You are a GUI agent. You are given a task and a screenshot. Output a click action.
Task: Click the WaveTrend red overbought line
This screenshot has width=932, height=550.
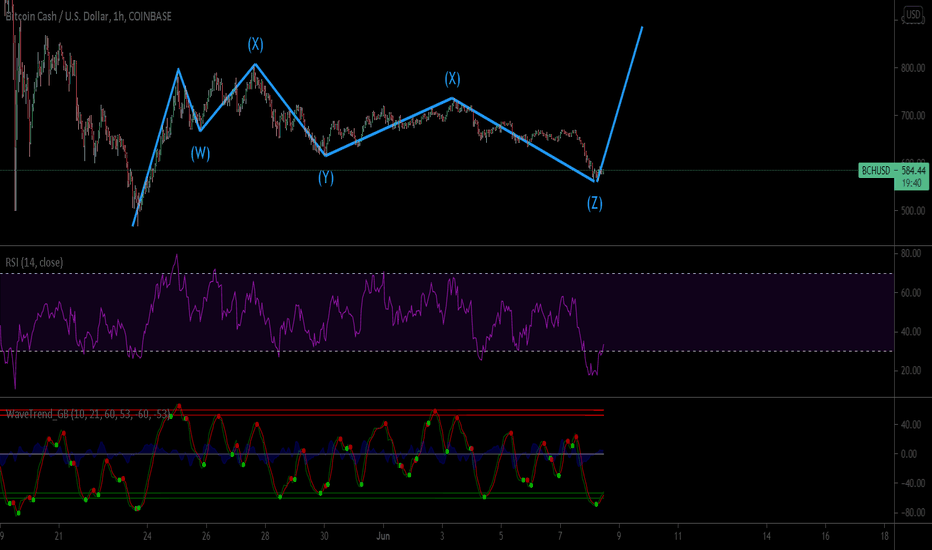click(302, 410)
